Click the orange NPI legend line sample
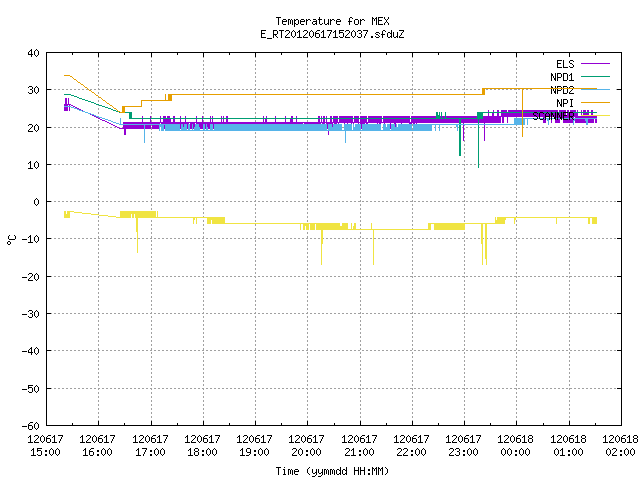This screenshot has height=480, width=640. [x=596, y=102]
